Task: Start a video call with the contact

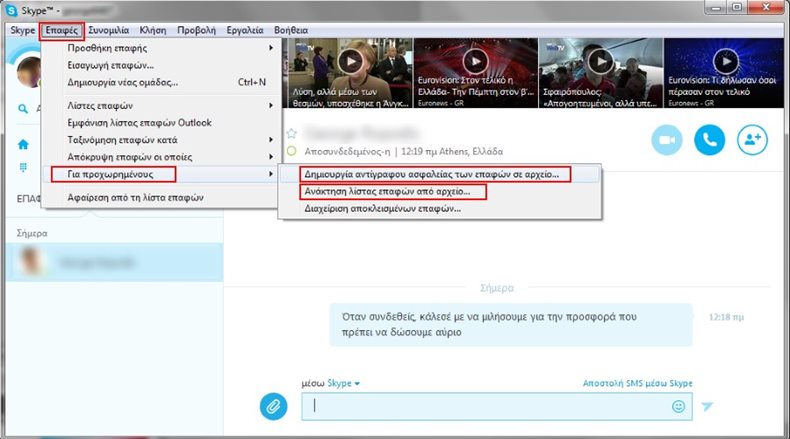Action: tap(667, 140)
